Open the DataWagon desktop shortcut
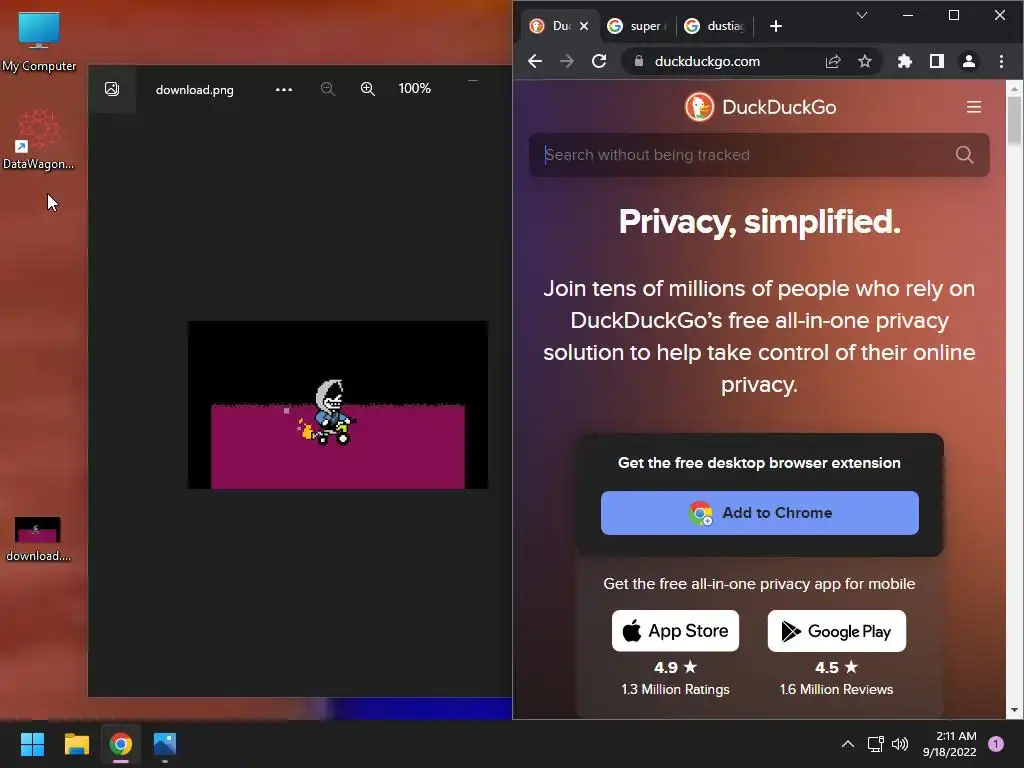 pyautogui.click(x=38, y=139)
